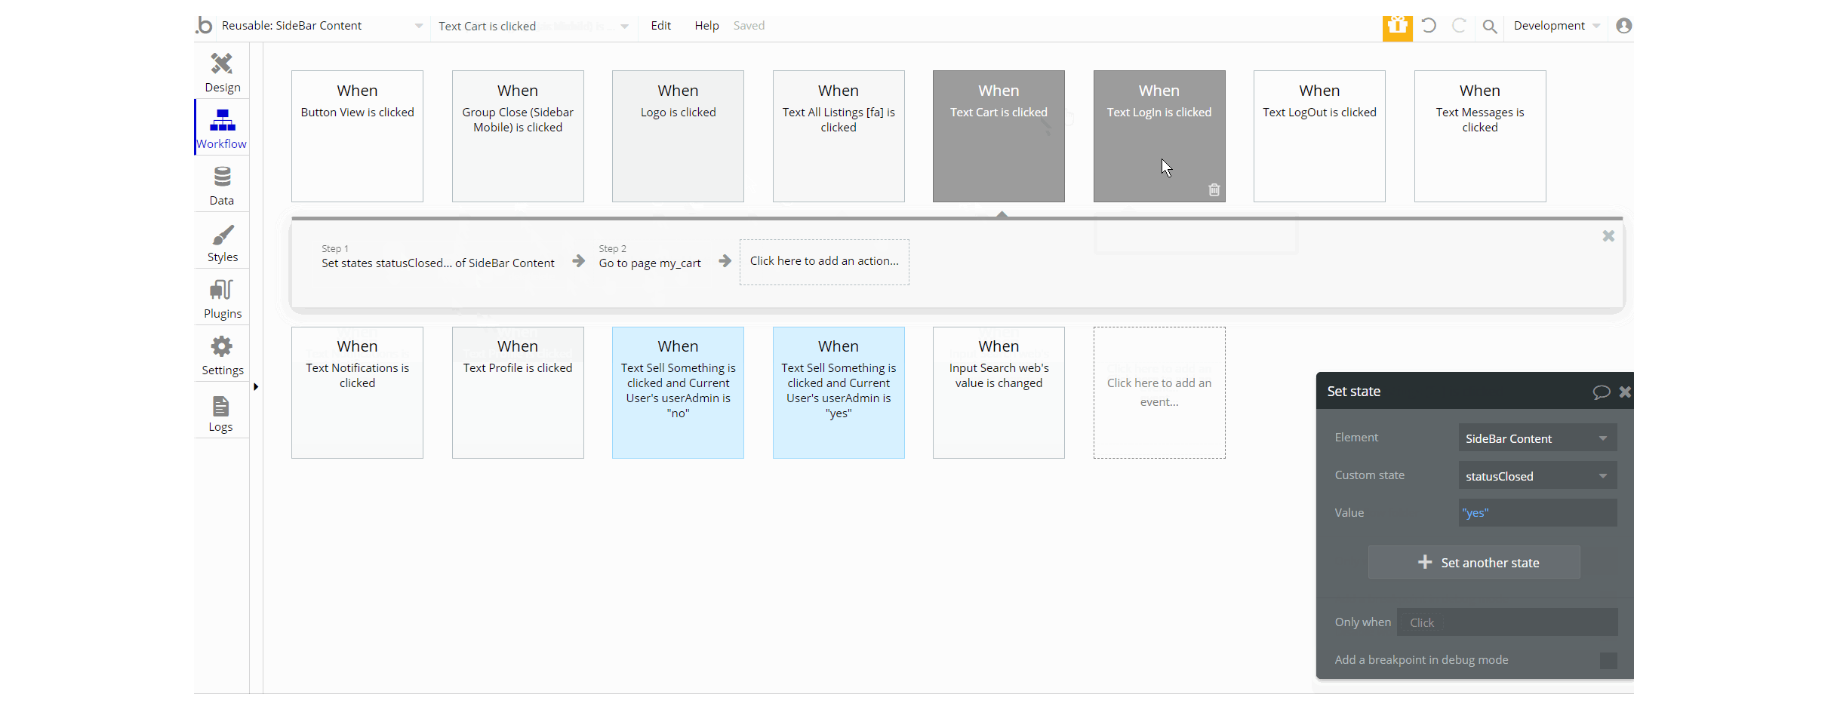The image size is (1830, 702).
Task: Open the Help menu
Action: click(x=707, y=26)
